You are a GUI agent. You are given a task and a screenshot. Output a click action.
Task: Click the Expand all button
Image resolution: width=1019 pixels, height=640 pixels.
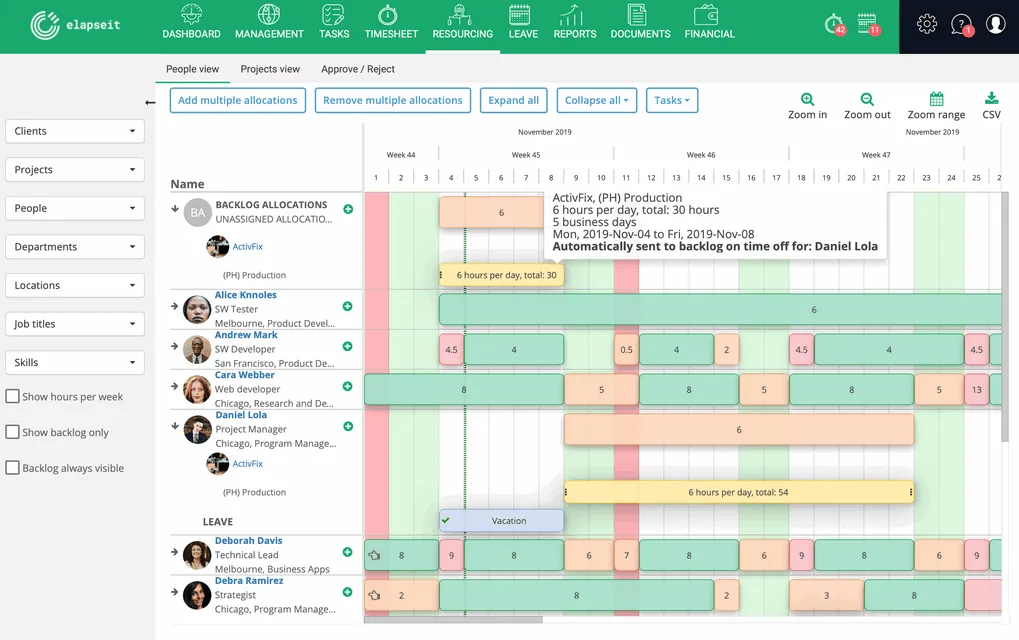pos(513,100)
